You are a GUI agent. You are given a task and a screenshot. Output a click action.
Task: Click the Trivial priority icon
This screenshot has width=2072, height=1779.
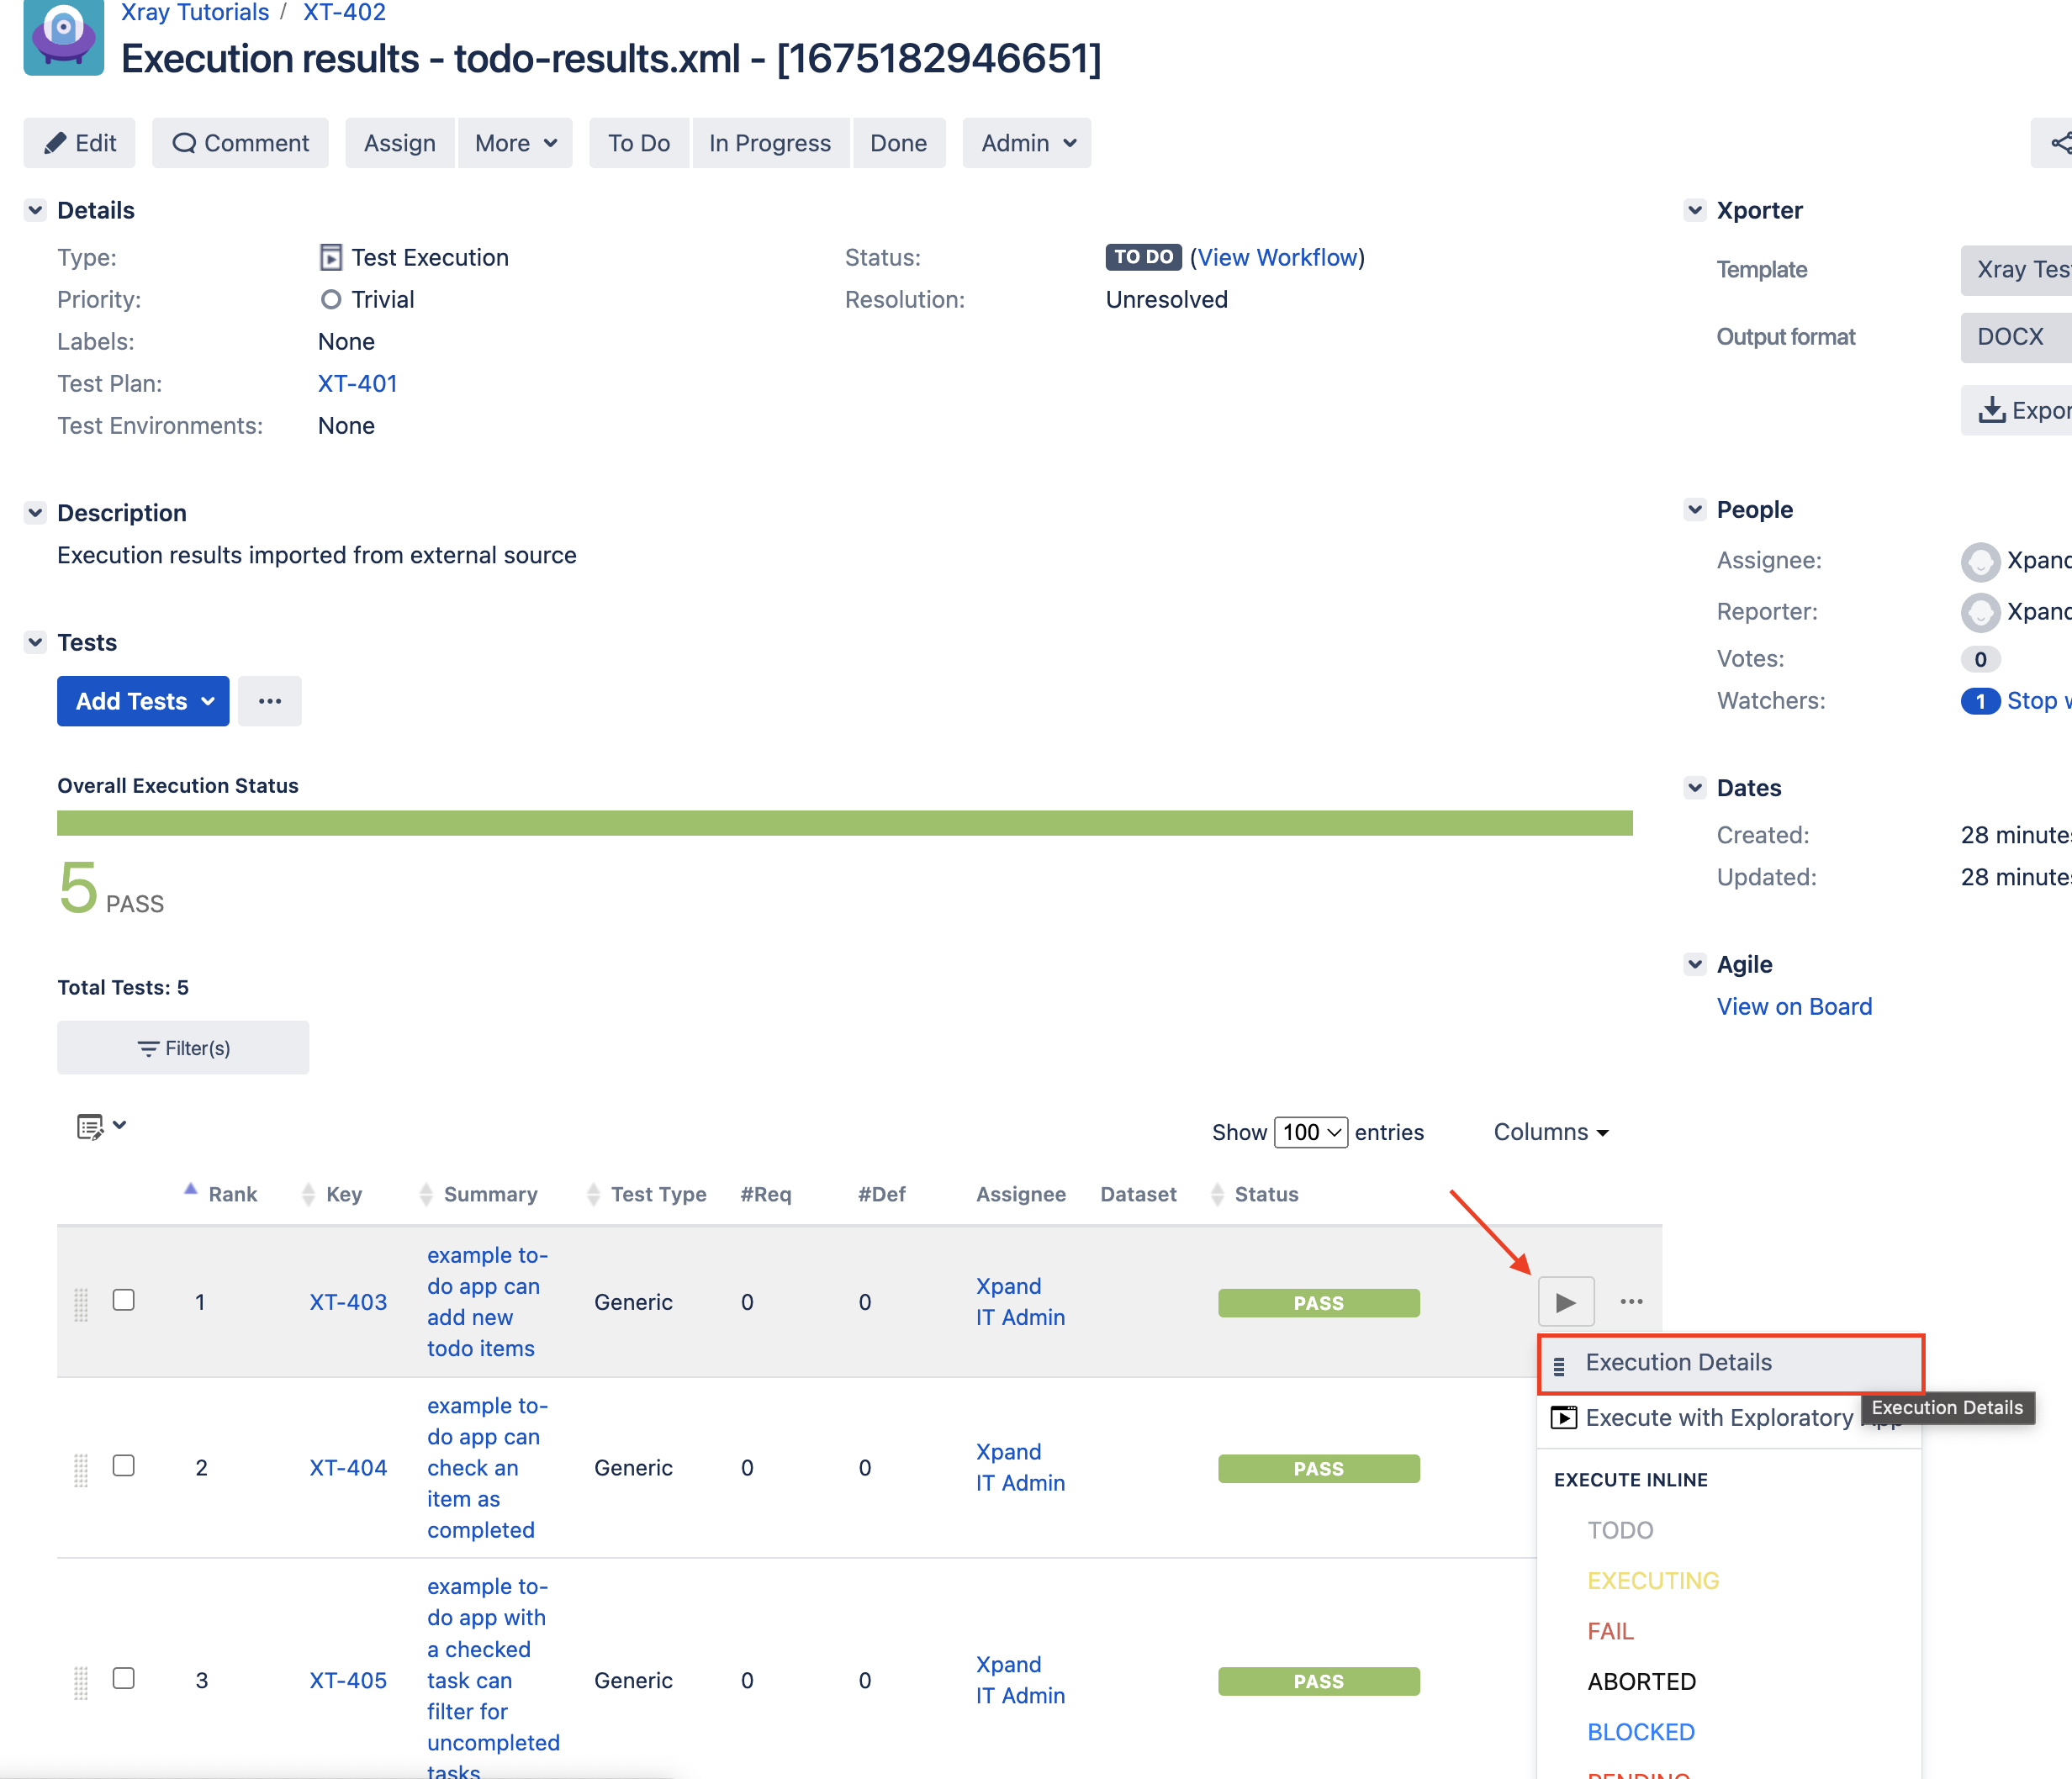(331, 300)
